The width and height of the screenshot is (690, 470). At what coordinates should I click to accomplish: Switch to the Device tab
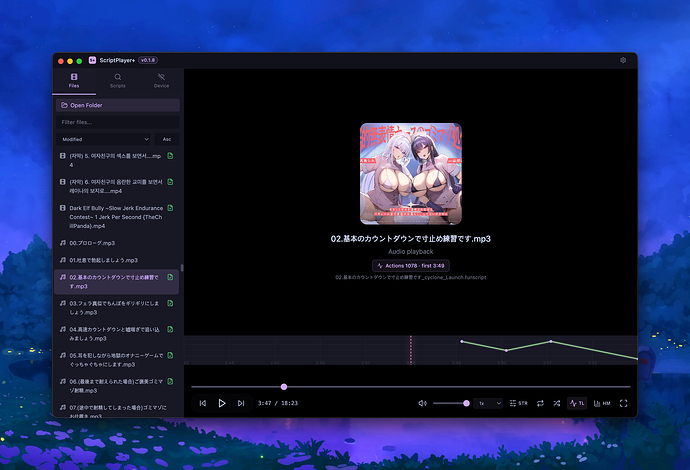click(x=161, y=81)
